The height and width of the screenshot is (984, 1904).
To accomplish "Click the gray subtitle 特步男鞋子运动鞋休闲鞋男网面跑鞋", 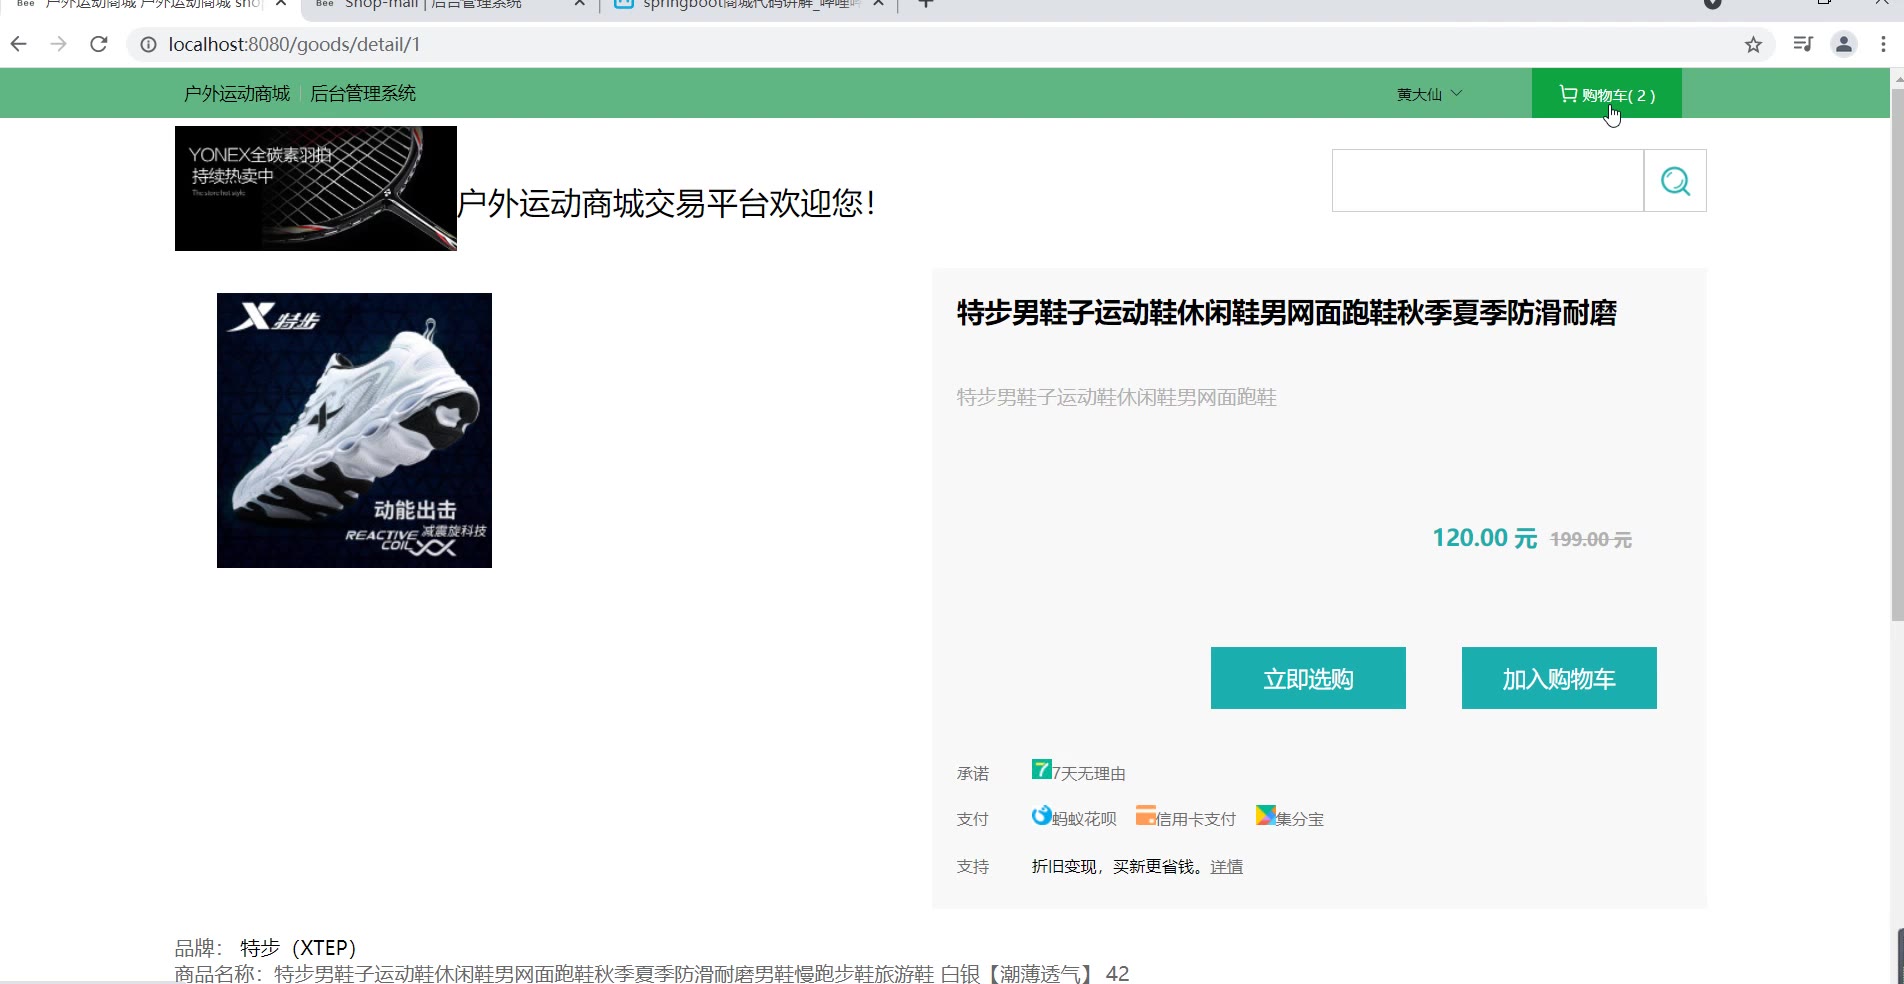I will [1116, 398].
